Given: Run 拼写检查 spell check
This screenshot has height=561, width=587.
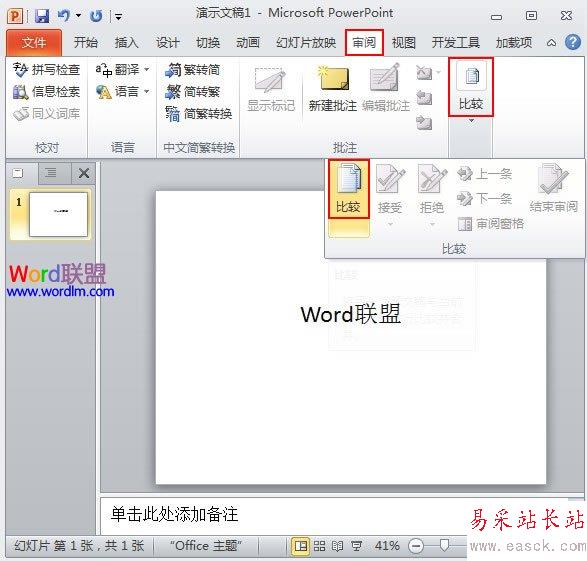Looking at the screenshot, I should [46, 70].
